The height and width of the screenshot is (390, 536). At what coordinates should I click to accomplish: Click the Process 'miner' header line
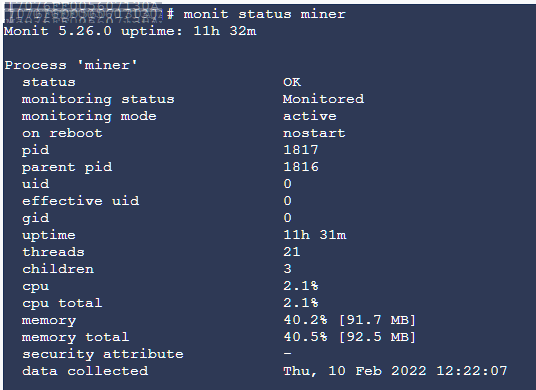[71, 65]
